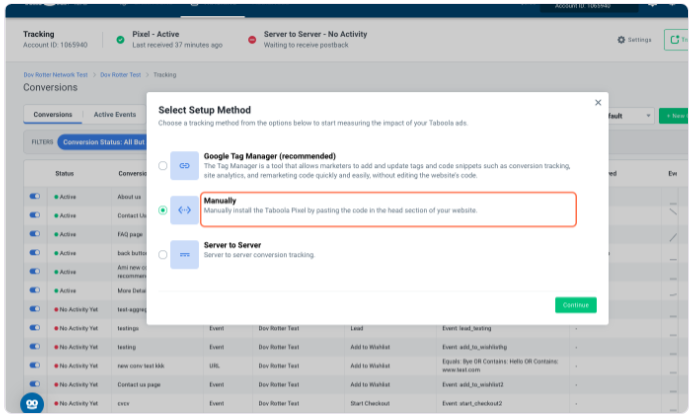Open Dov Rotter Network Test breadcrumb
This screenshot has height=419, width=690.
pos(56,75)
